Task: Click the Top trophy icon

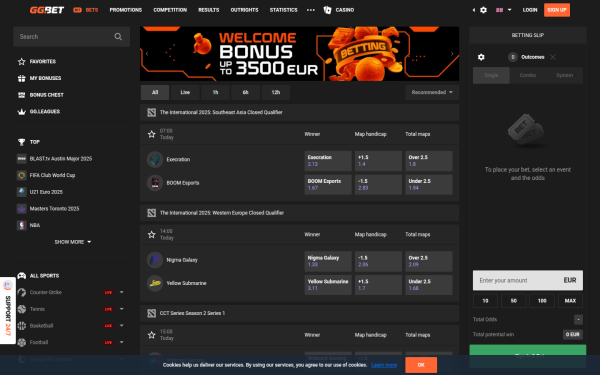Action: click(x=21, y=142)
